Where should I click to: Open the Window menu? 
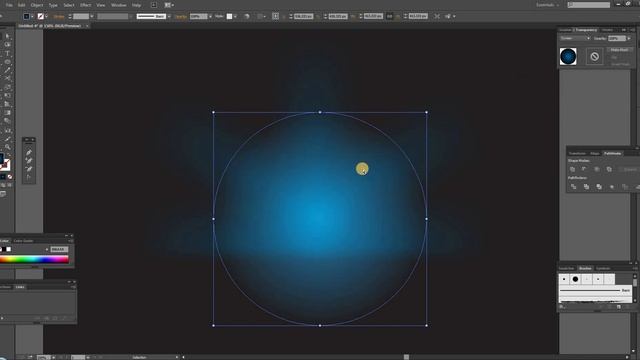click(119, 5)
